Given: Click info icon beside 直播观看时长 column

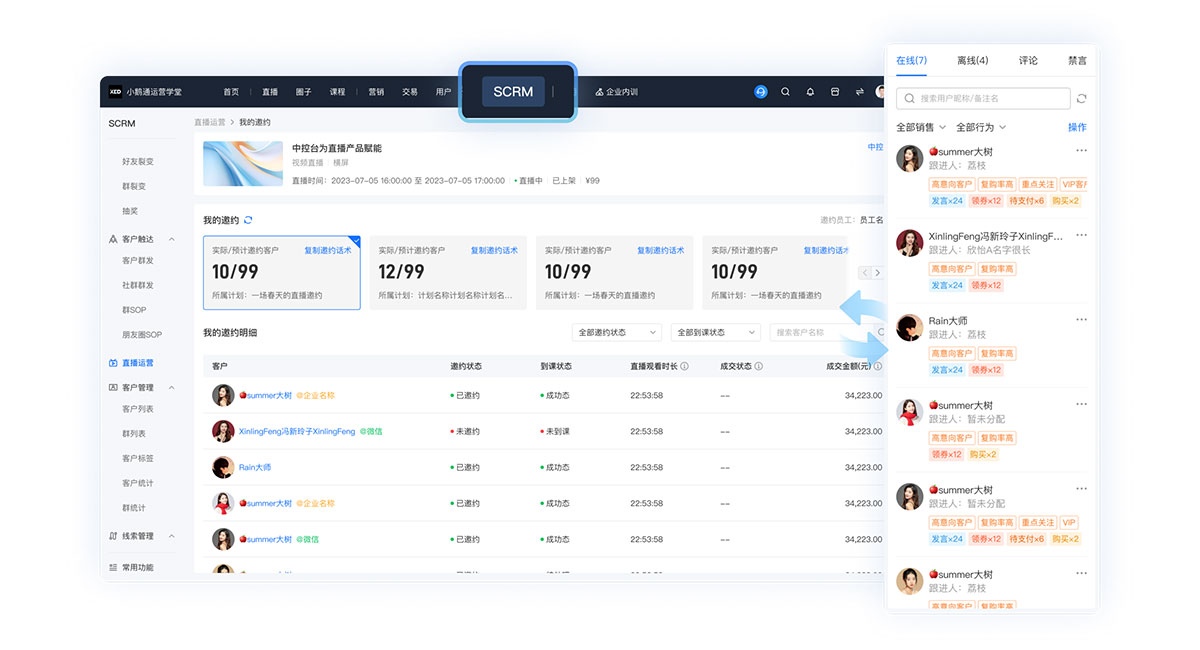Looking at the screenshot, I should (x=684, y=367).
